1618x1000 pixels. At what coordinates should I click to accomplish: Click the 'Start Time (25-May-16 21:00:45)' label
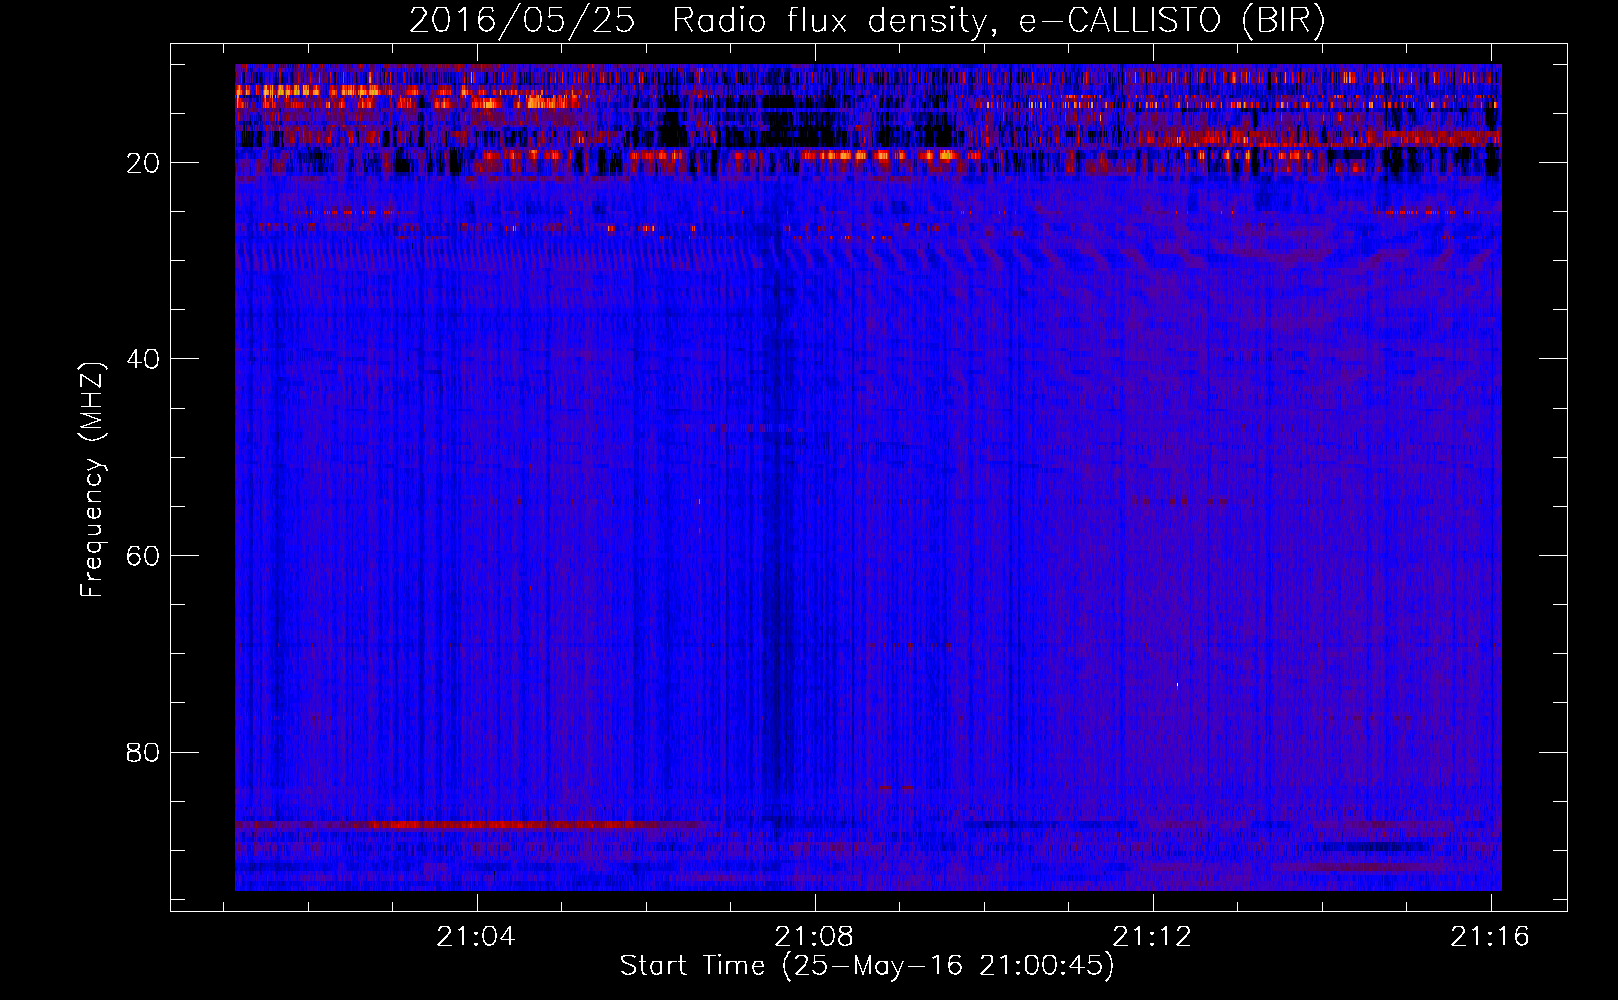tap(866, 966)
